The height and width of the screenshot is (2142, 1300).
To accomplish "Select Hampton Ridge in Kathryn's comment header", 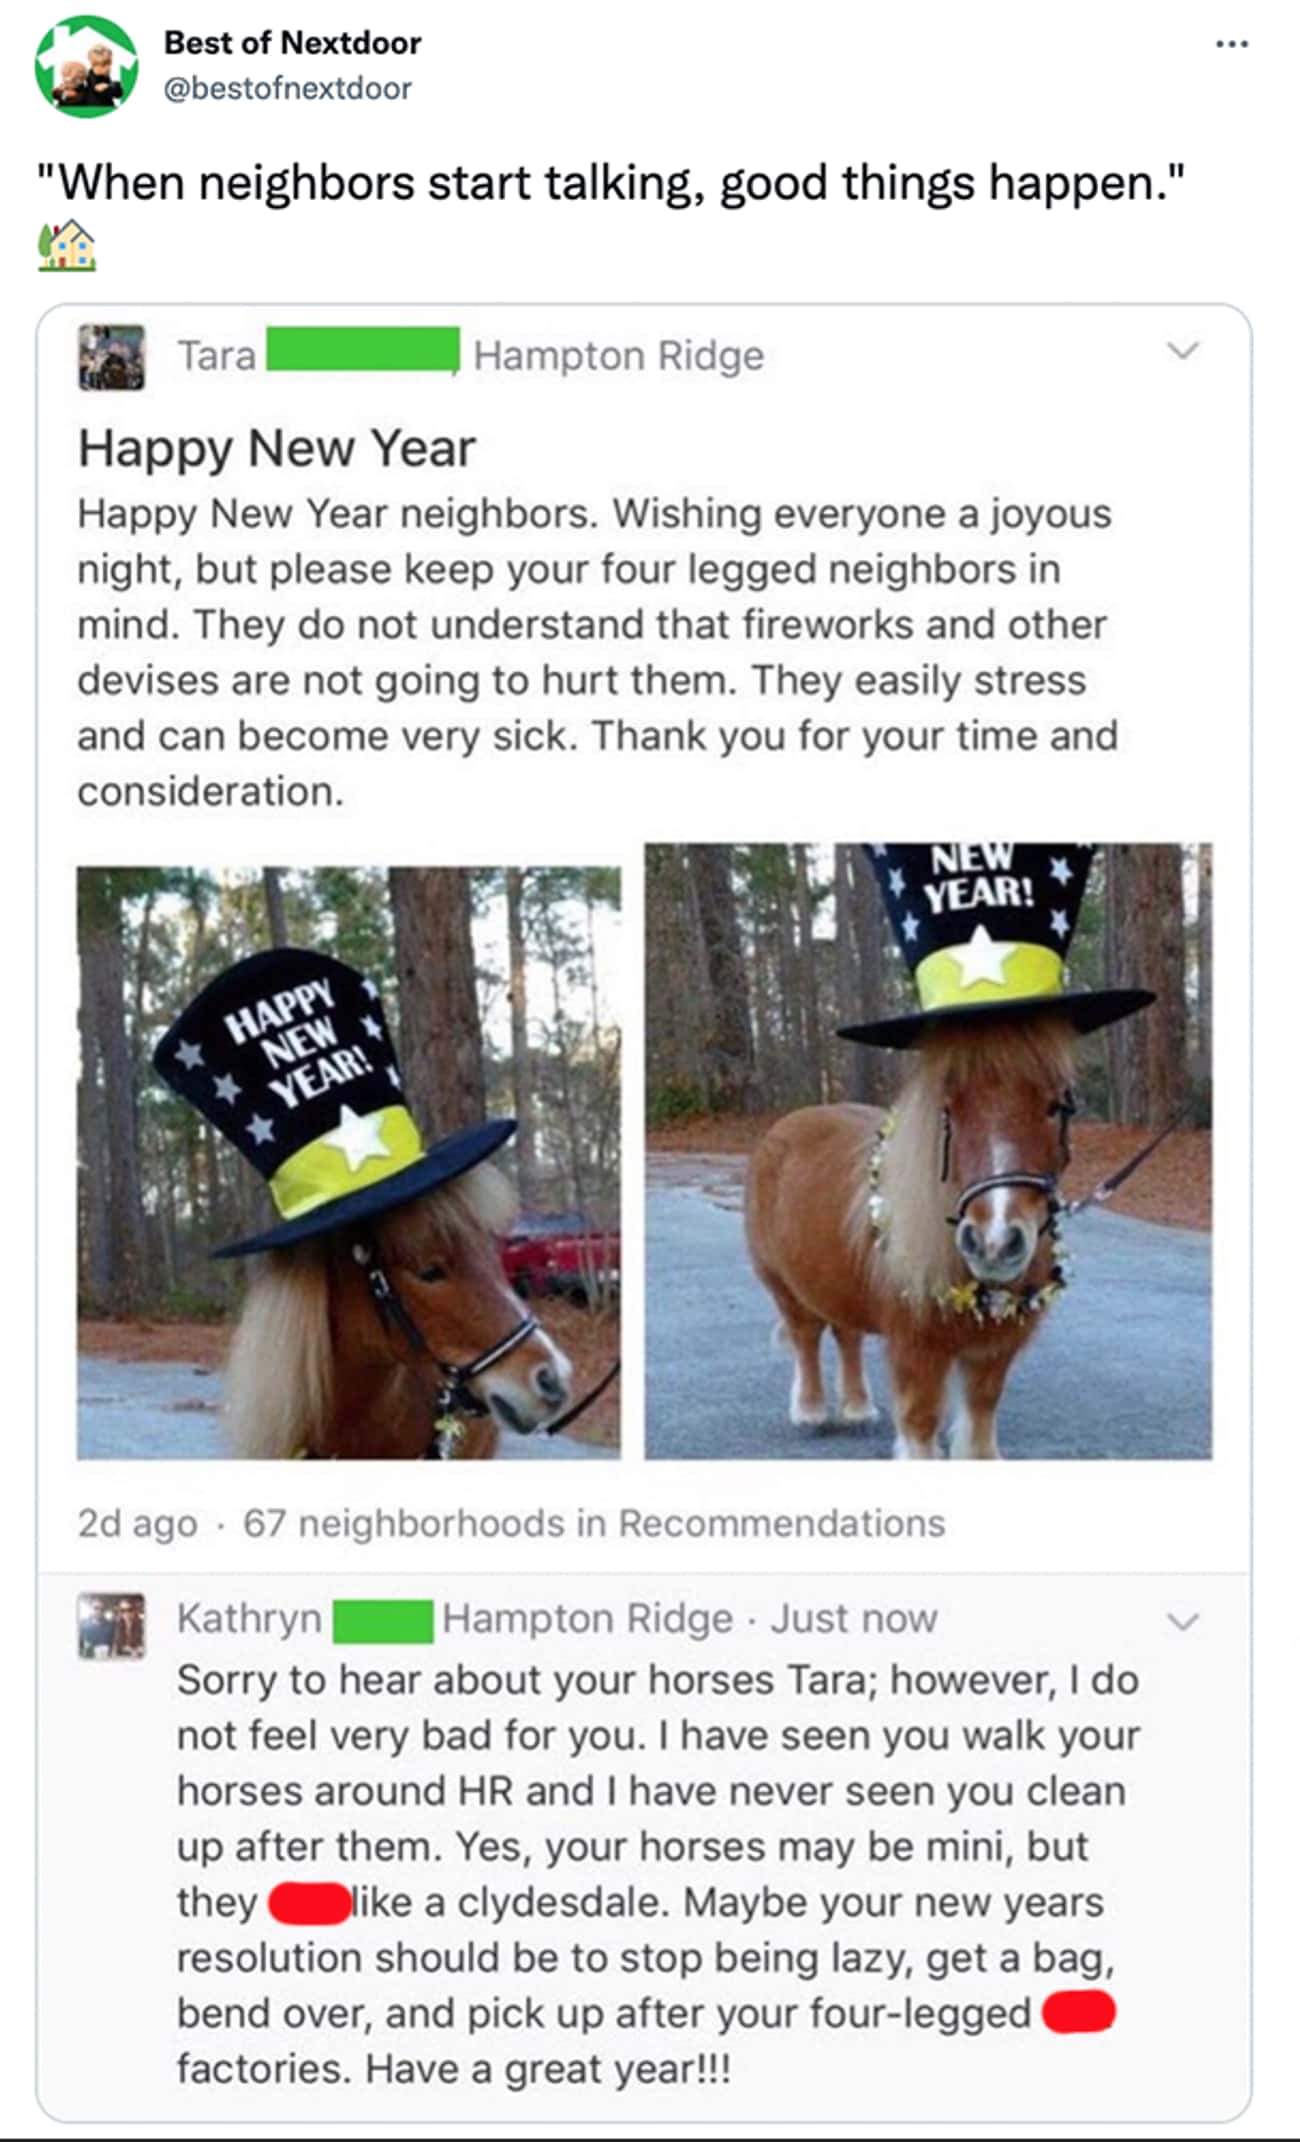I will pyautogui.click(x=587, y=1618).
